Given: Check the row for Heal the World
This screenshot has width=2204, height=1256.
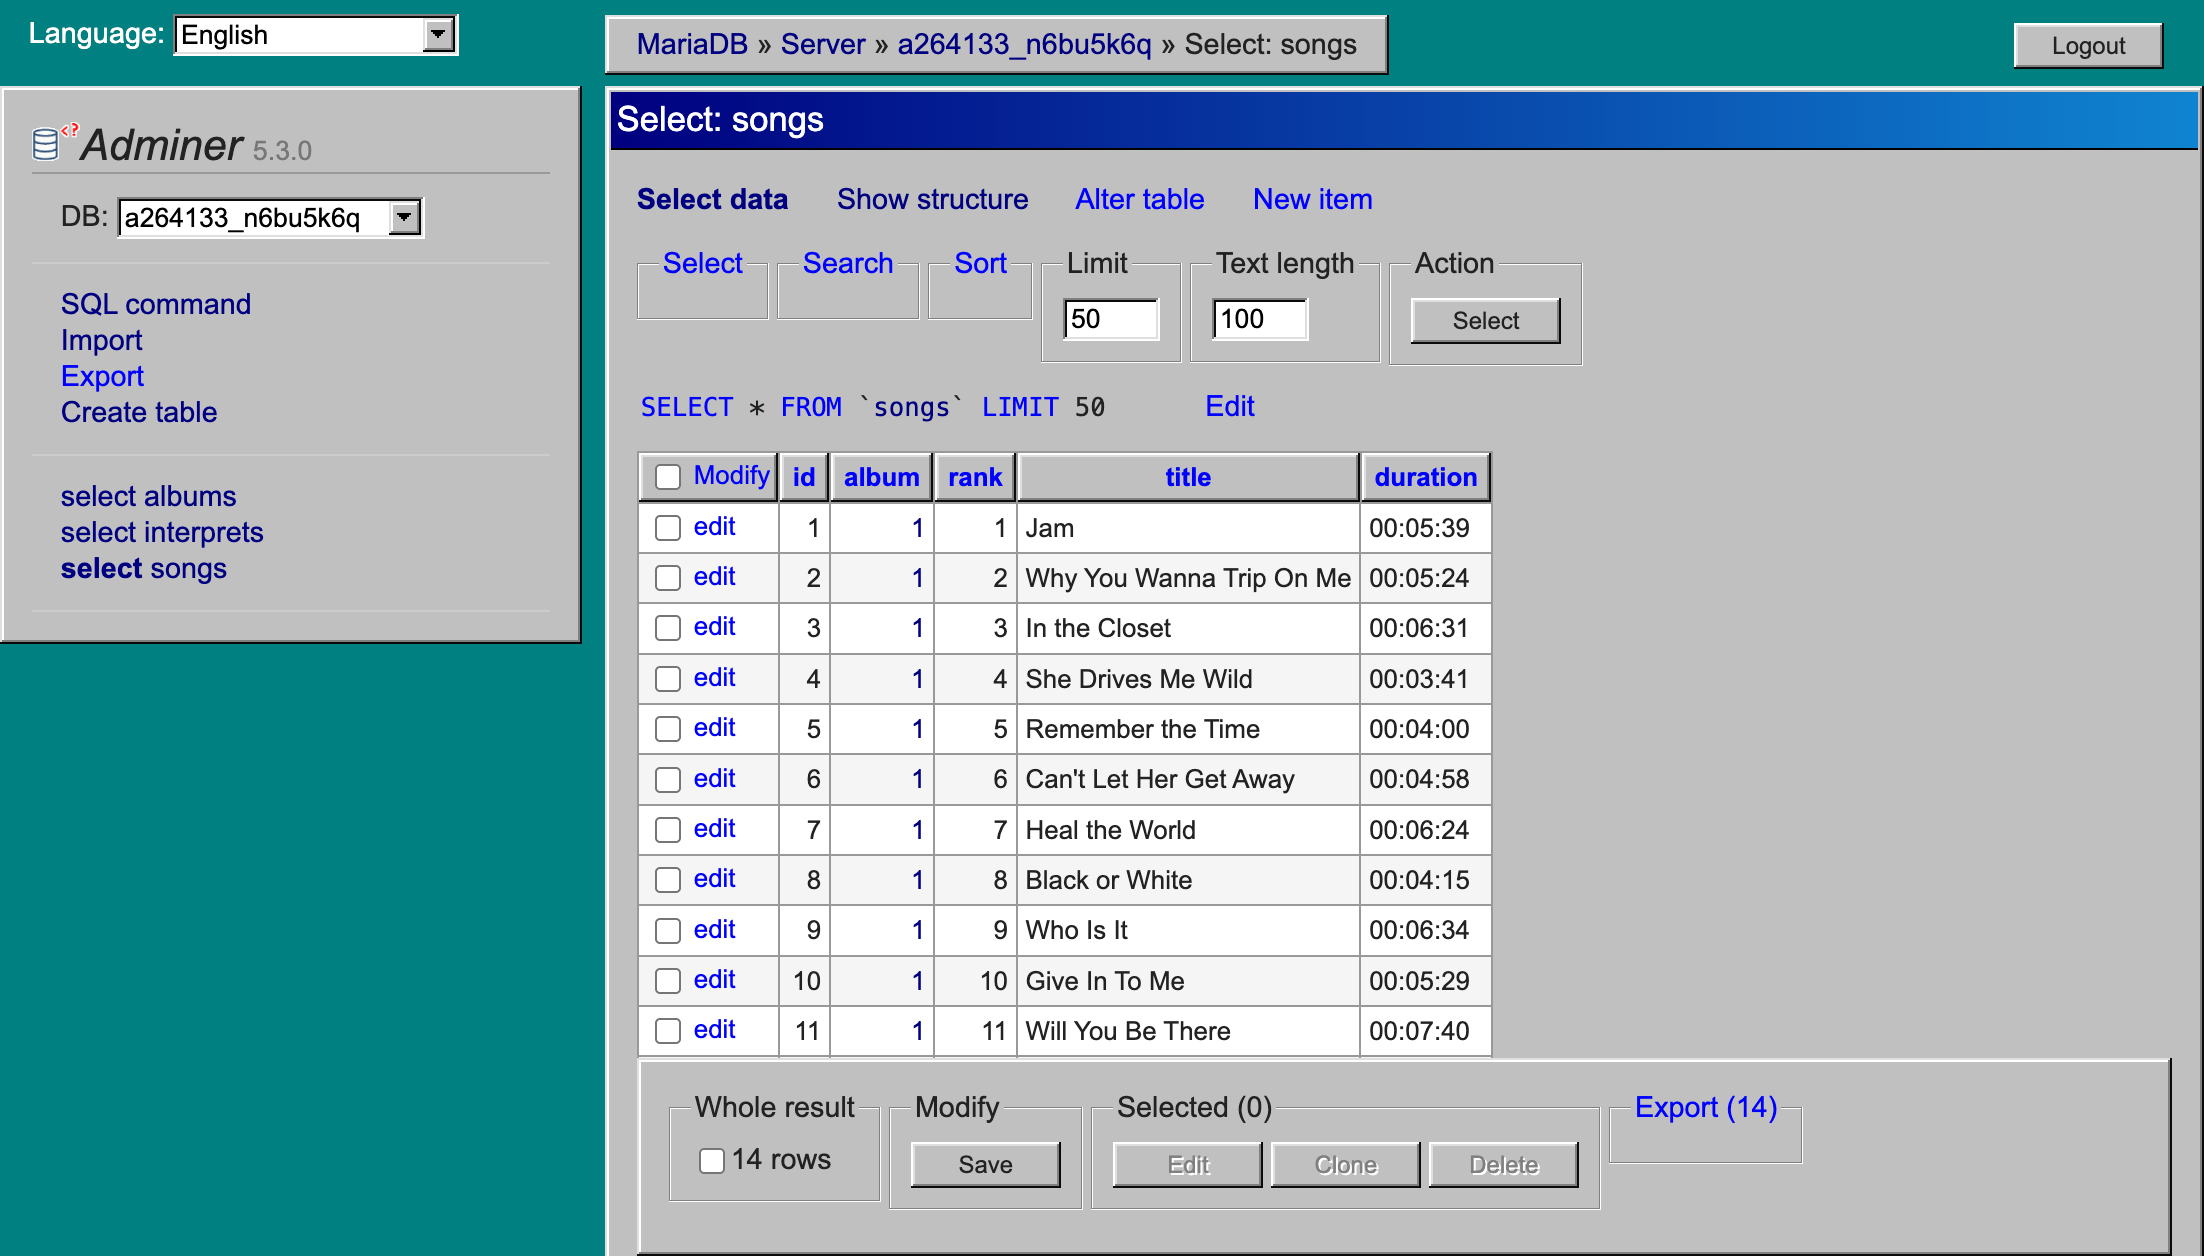Looking at the screenshot, I should (668, 830).
